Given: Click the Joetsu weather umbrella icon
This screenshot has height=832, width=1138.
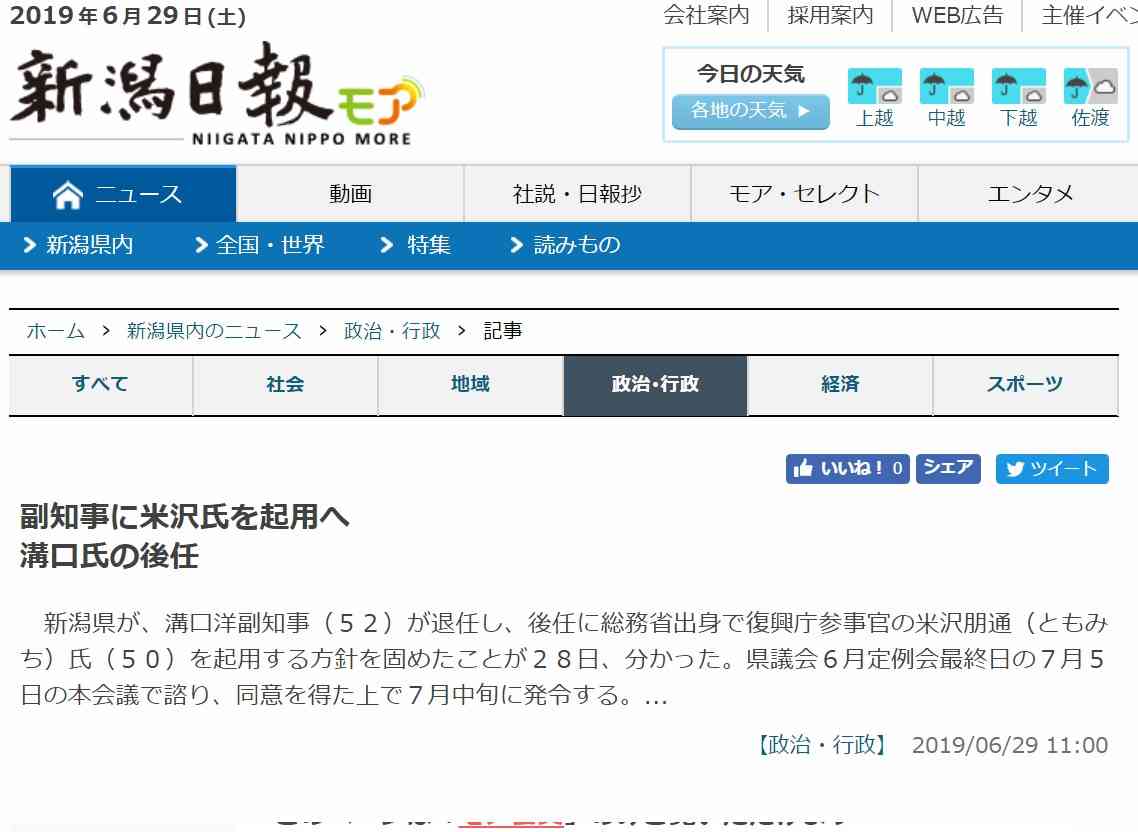Looking at the screenshot, I should pos(874,87).
